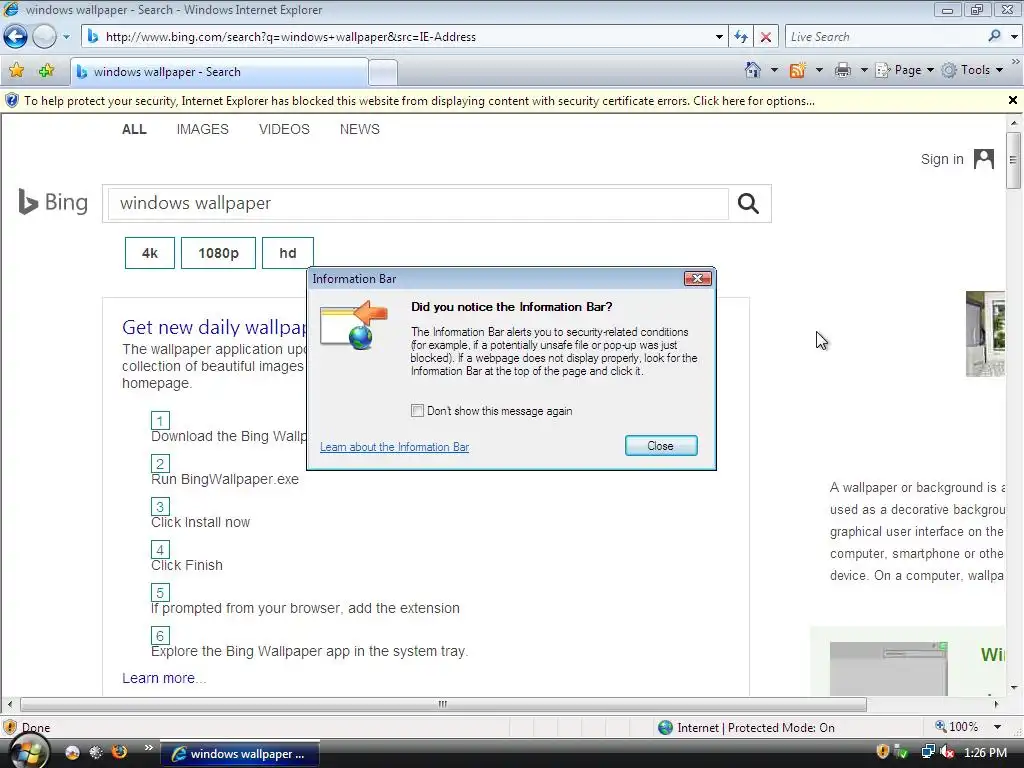The height and width of the screenshot is (768, 1024).
Task: Switch to Bing VIDEOS tab
Action: pos(284,129)
